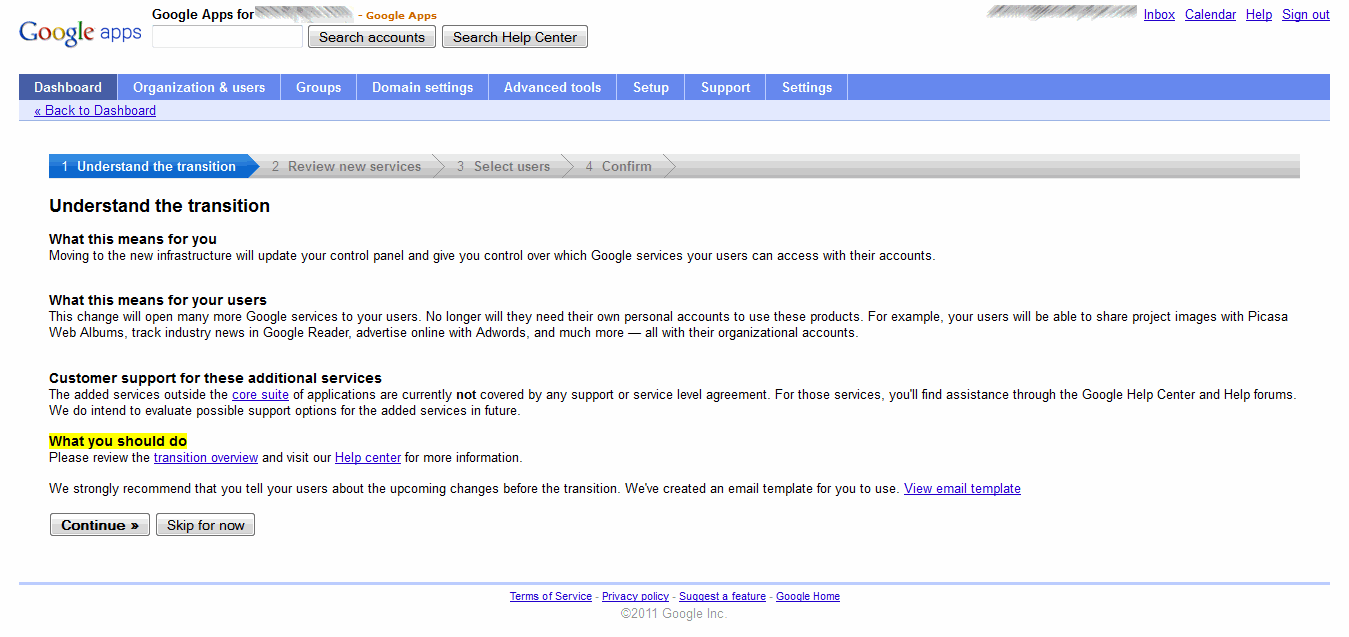This screenshot has width=1349, height=637.
Task: Open the Inbox link
Action: tap(1159, 15)
